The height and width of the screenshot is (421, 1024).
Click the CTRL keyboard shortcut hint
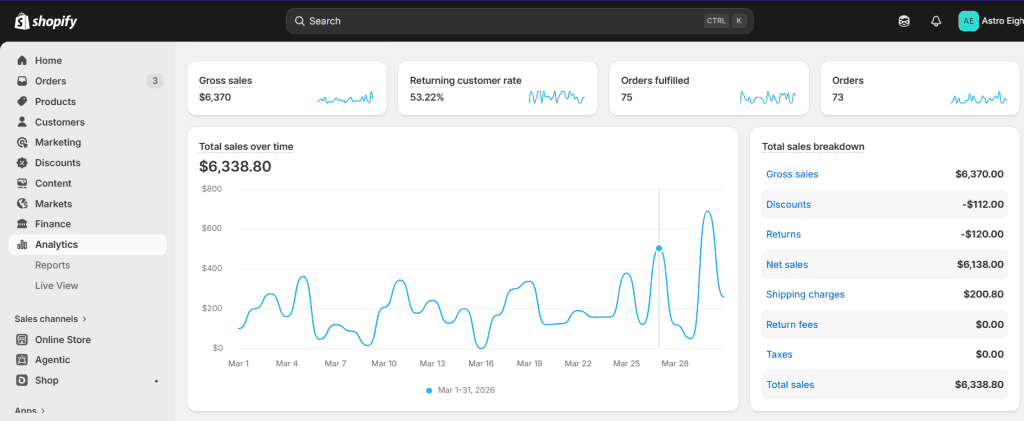[x=716, y=21]
